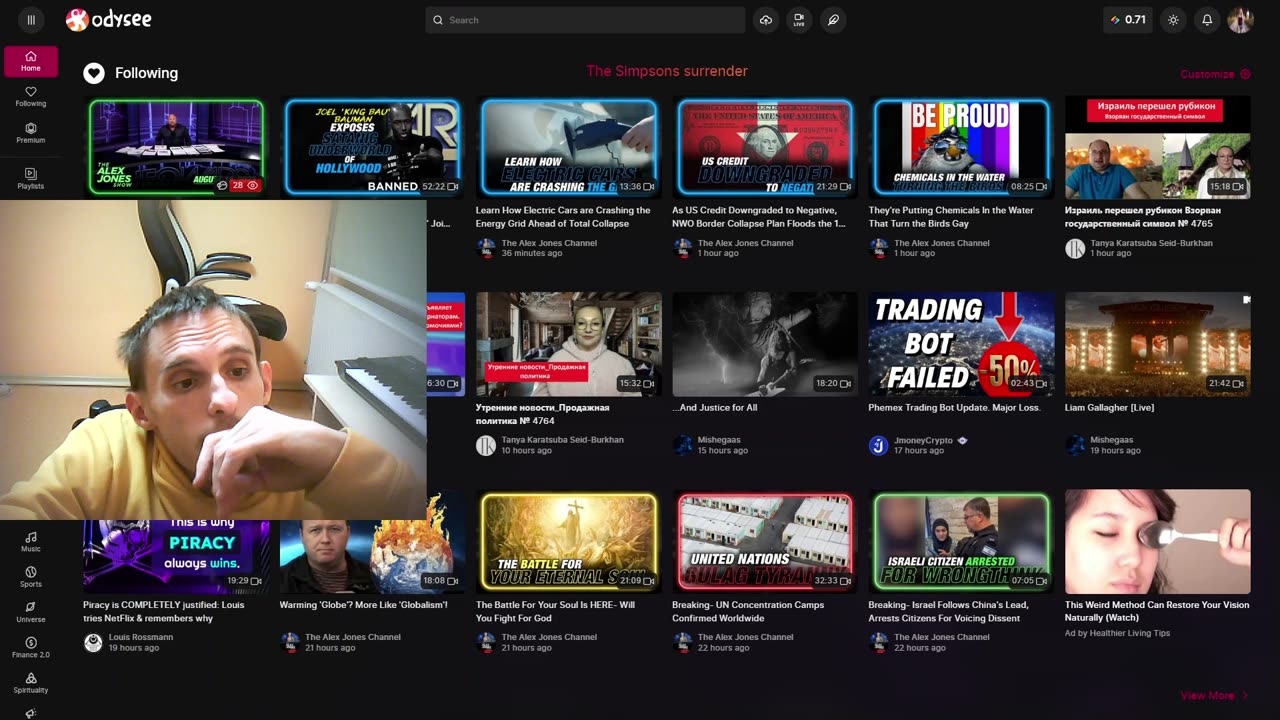Click title 'Breaking- UN Concentration Camps Confirmed Worldwide'
This screenshot has width=1280, height=720.
(749, 611)
